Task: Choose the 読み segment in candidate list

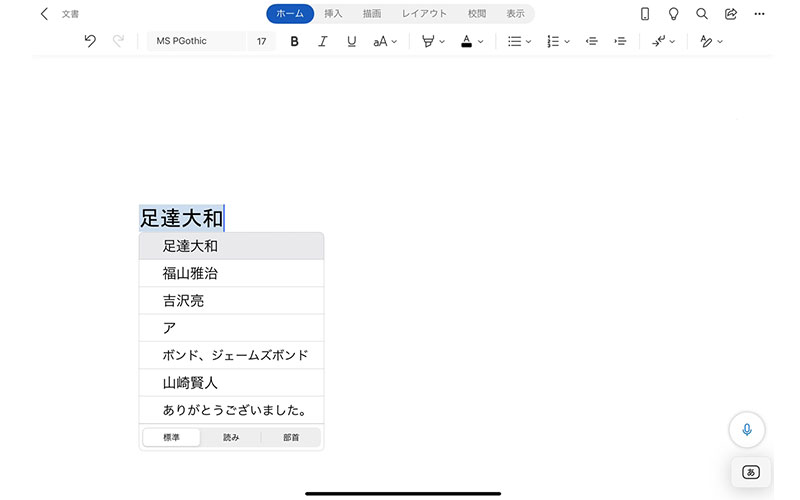Action: (x=230, y=437)
